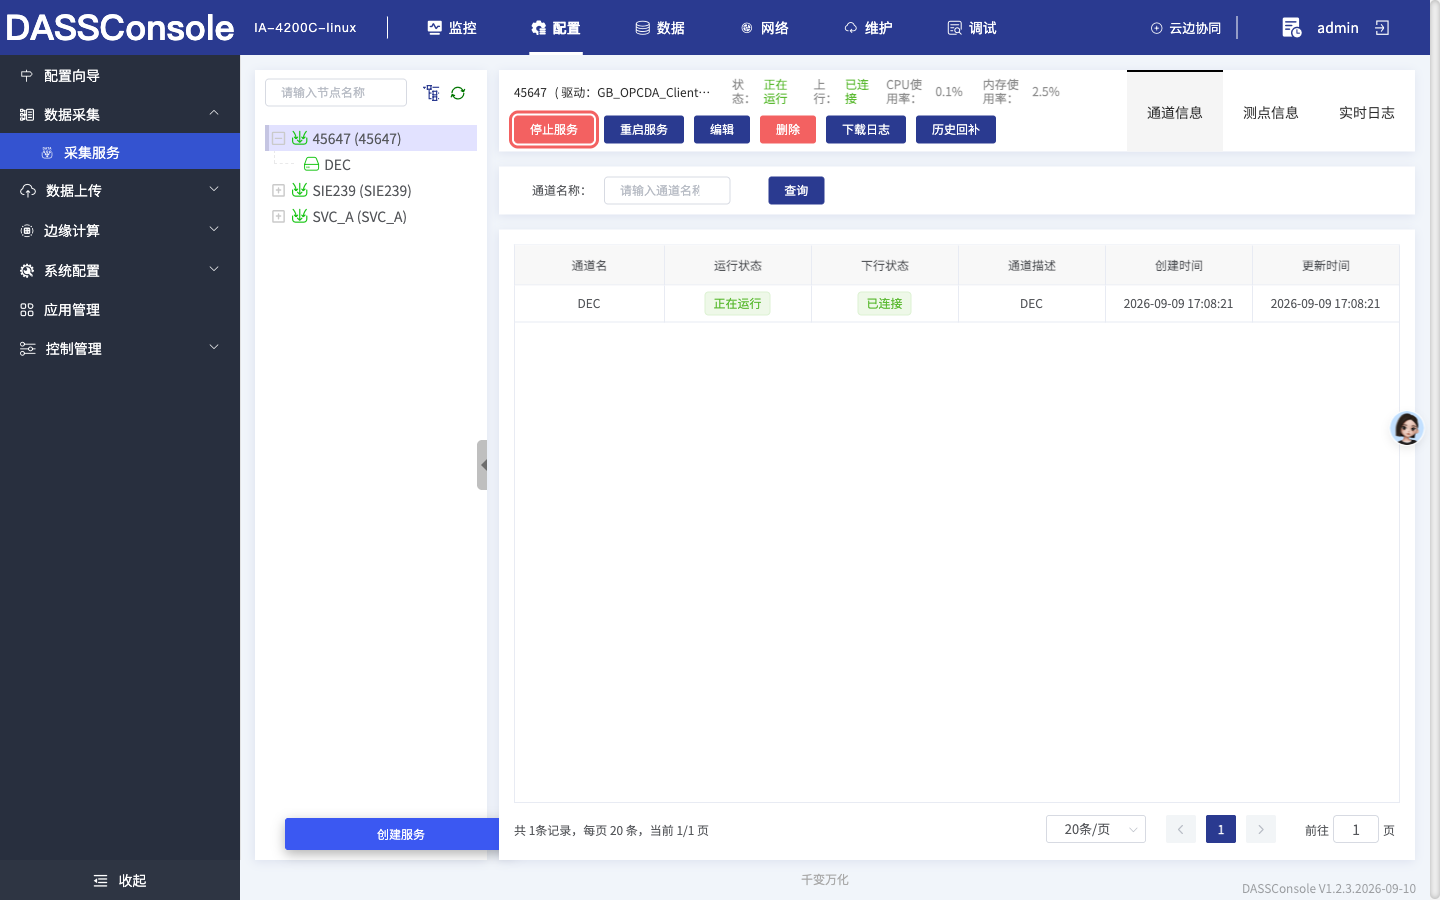Click the 收起 sidebar collapse control
The width and height of the screenshot is (1440, 900).
pos(120,880)
